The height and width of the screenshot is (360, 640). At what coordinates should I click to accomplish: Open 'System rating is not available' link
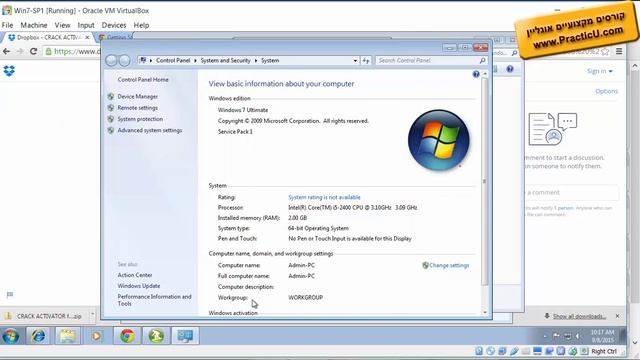click(324, 197)
